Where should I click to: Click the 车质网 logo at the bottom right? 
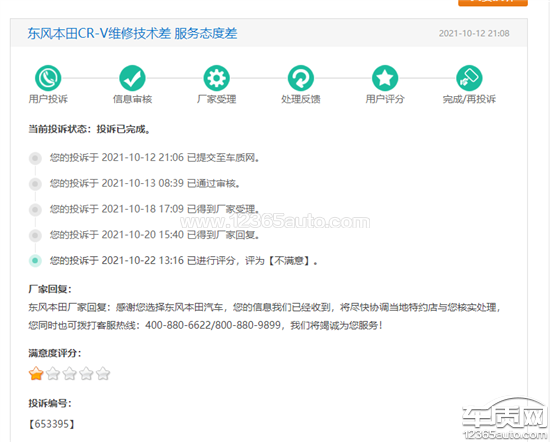pos(505,419)
